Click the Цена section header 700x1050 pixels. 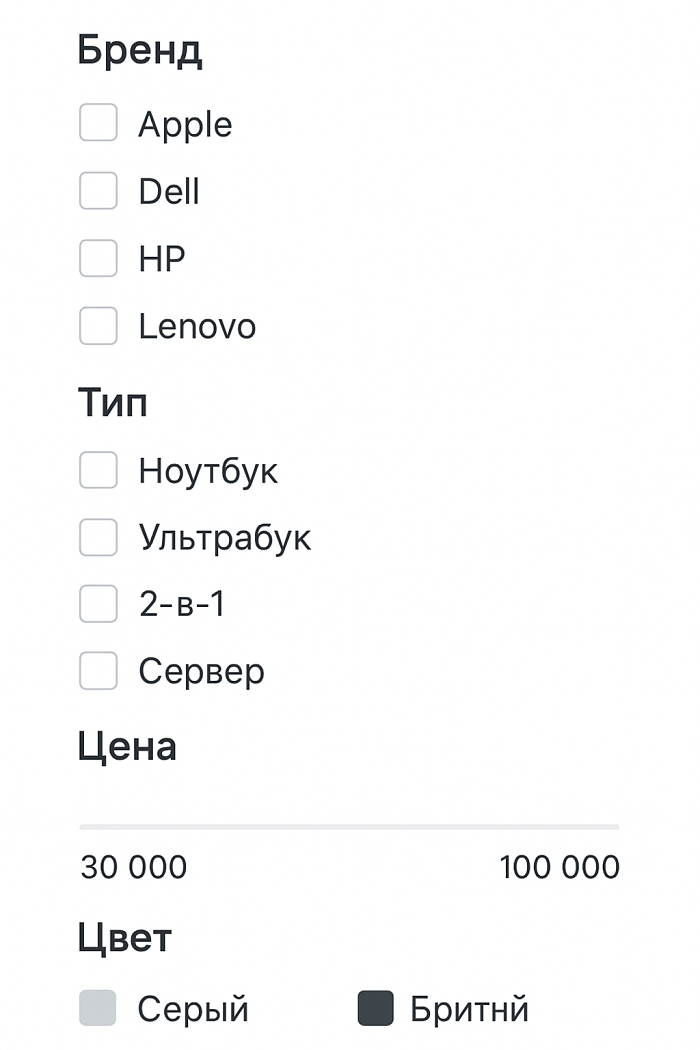coord(129,747)
